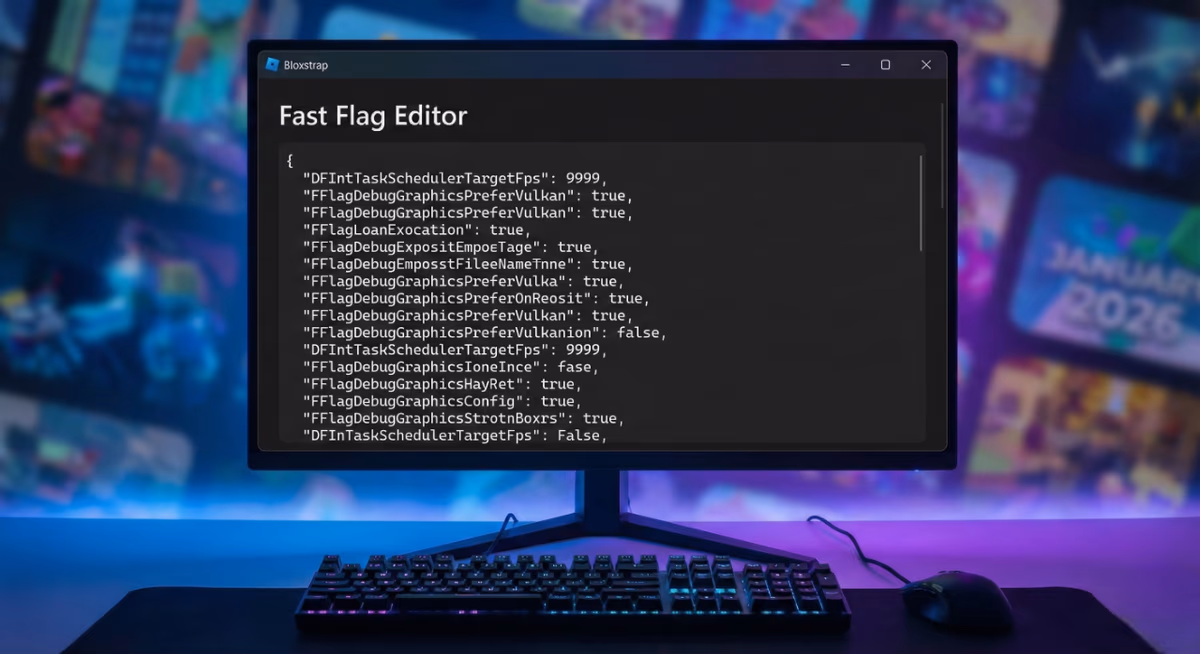Screen dimensions: 1200x654
Task: Close the Bloxstrap window
Action: (x=925, y=65)
